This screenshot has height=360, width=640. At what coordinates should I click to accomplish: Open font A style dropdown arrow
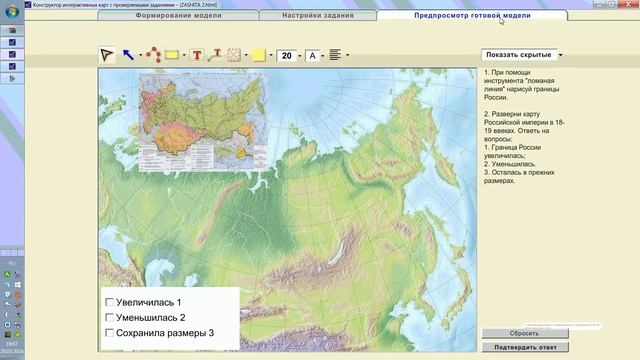322,56
